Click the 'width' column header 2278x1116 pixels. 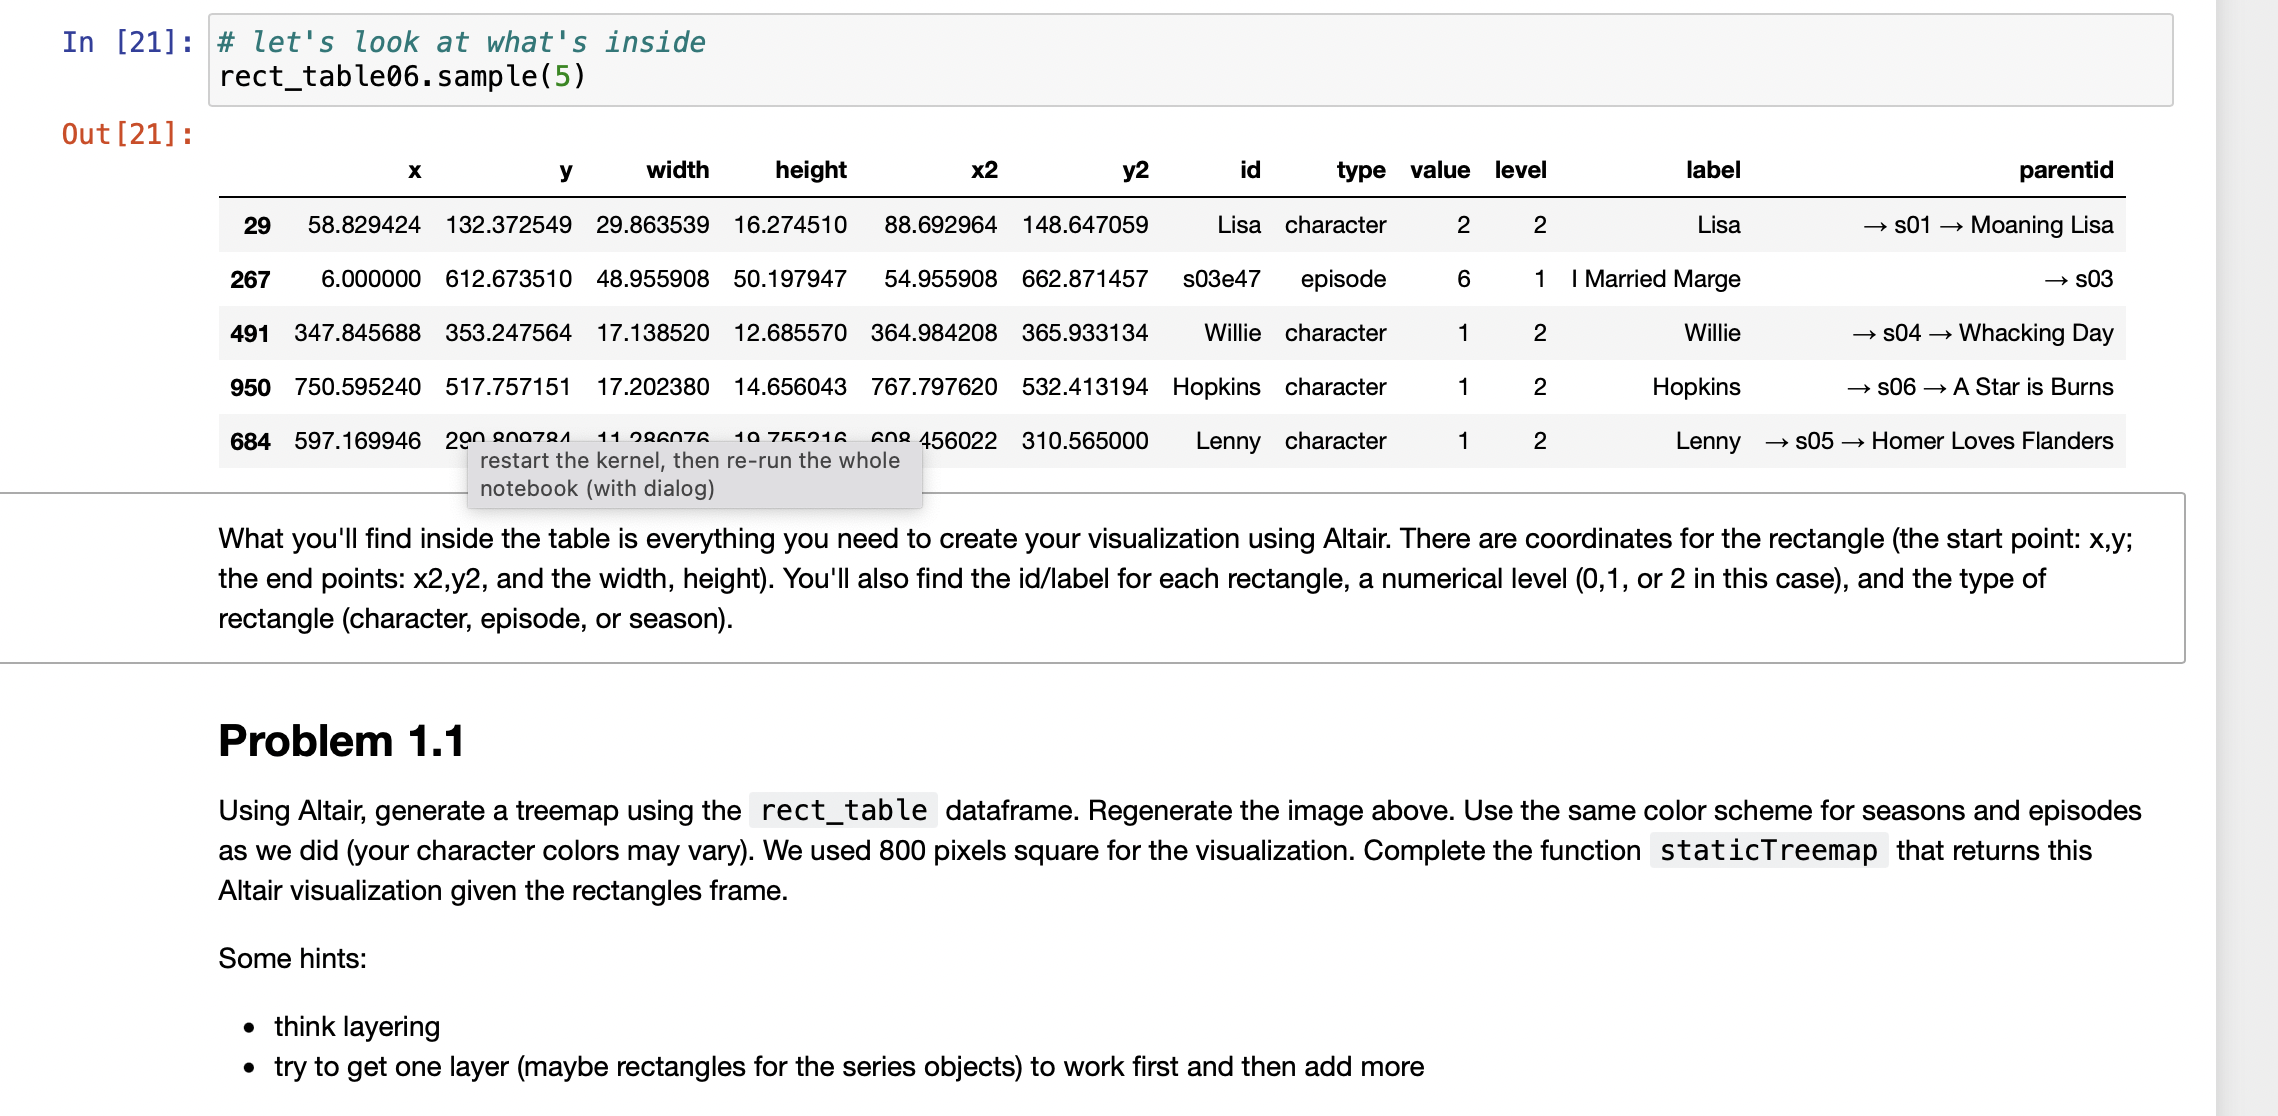tap(677, 170)
